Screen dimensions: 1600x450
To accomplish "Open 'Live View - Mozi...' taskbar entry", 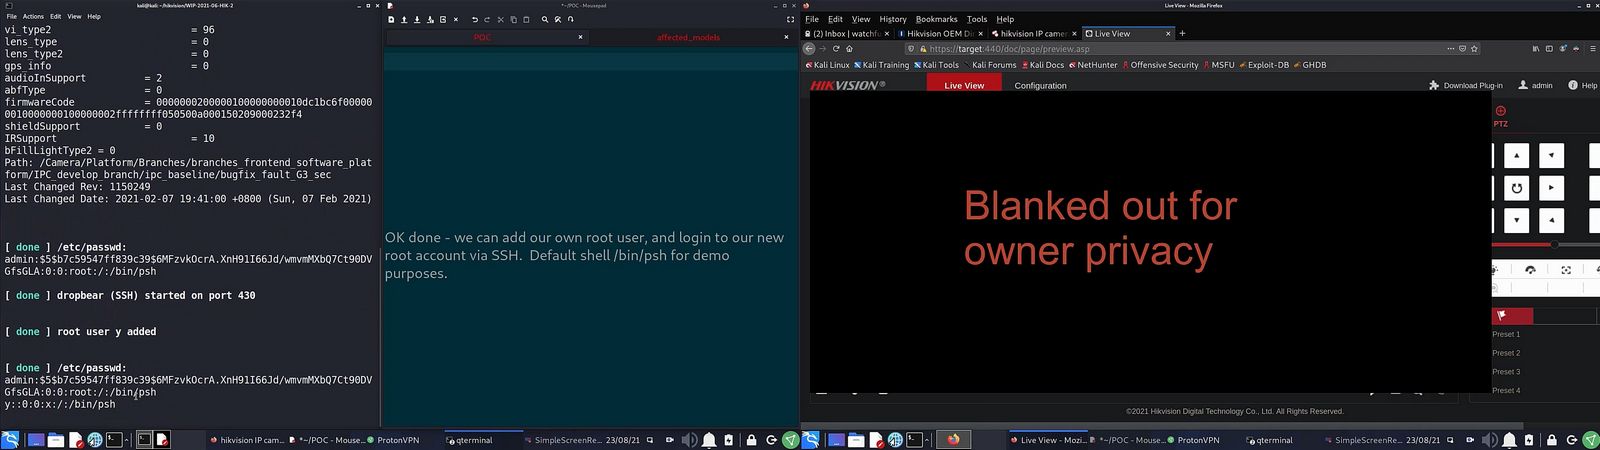I will click(1047, 440).
